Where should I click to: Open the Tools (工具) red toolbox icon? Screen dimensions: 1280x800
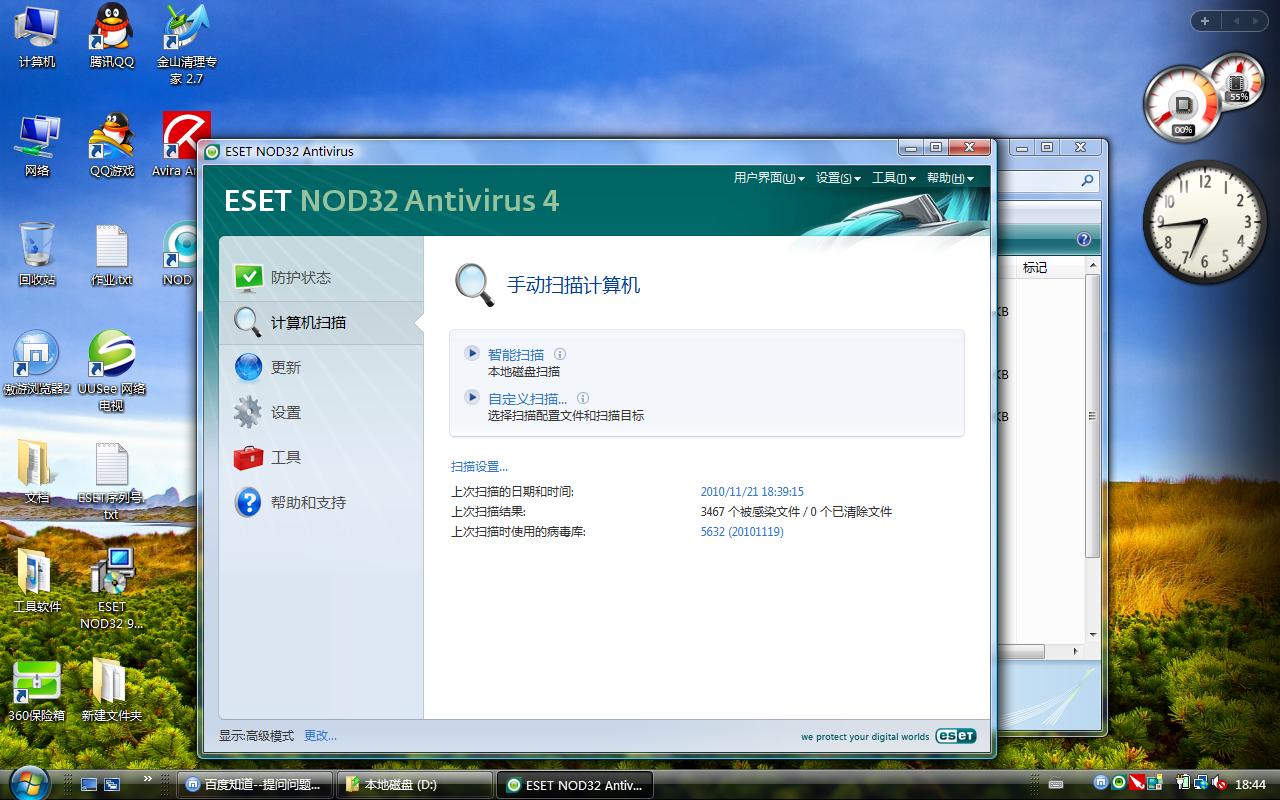[248, 457]
